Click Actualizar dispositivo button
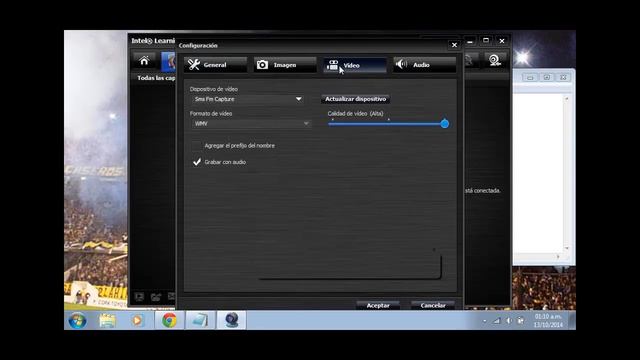 (x=356, y=99)
